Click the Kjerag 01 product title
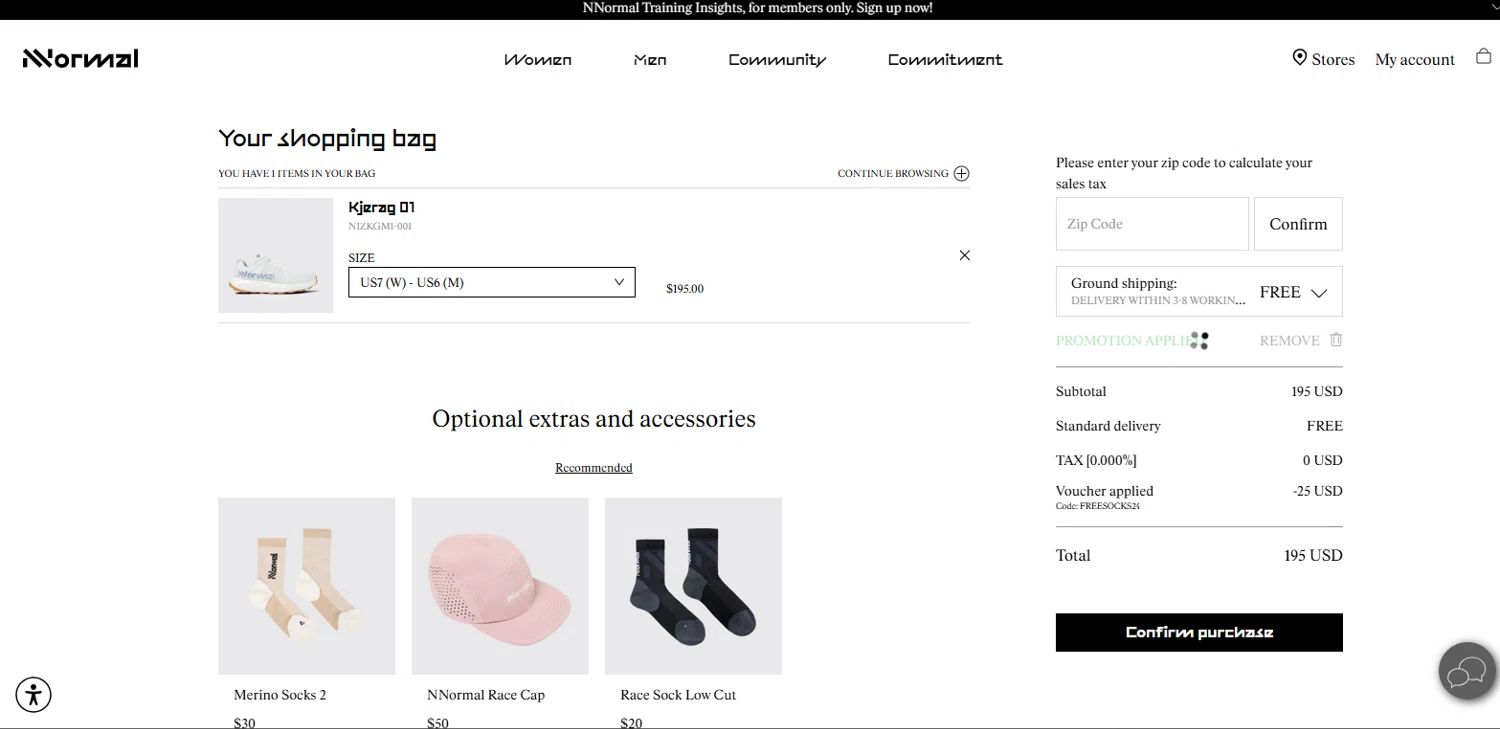The height and width of the screenshot is (729, 1500). click(x=381, y=208)
